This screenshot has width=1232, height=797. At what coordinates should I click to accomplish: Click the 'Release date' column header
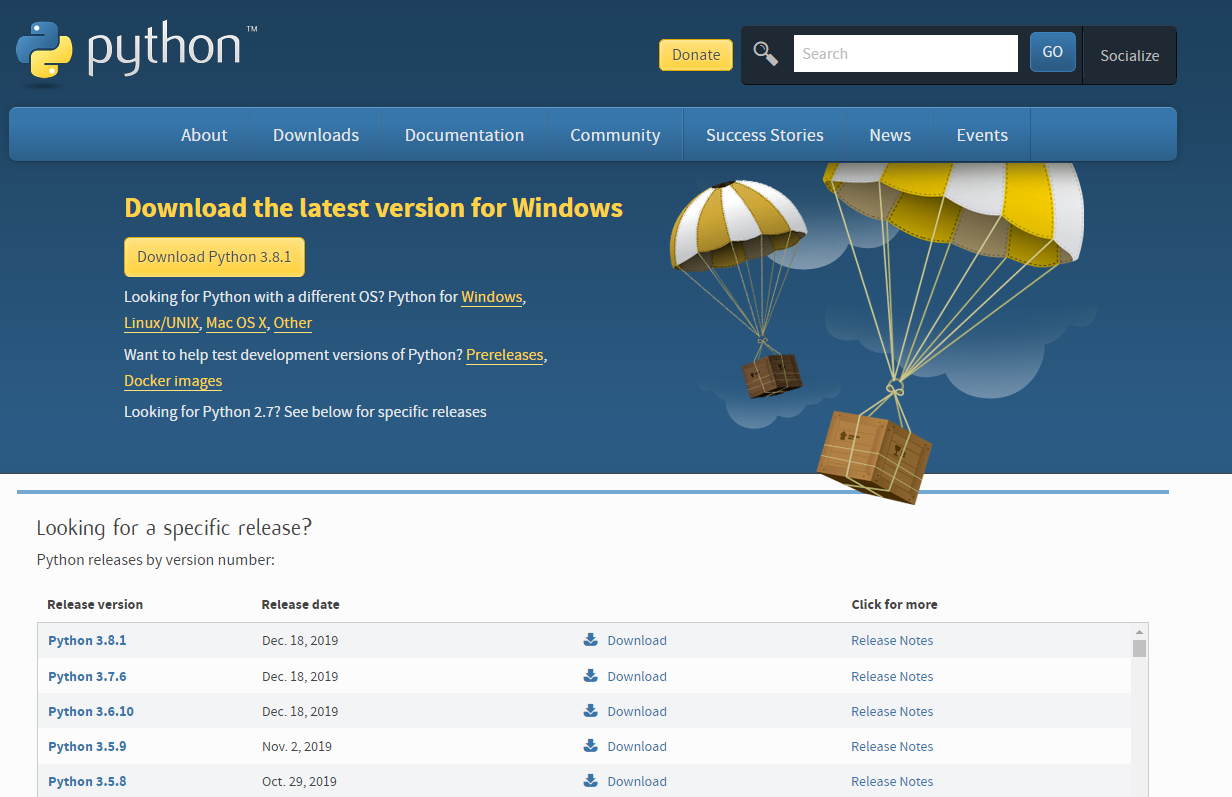point(300,604)
